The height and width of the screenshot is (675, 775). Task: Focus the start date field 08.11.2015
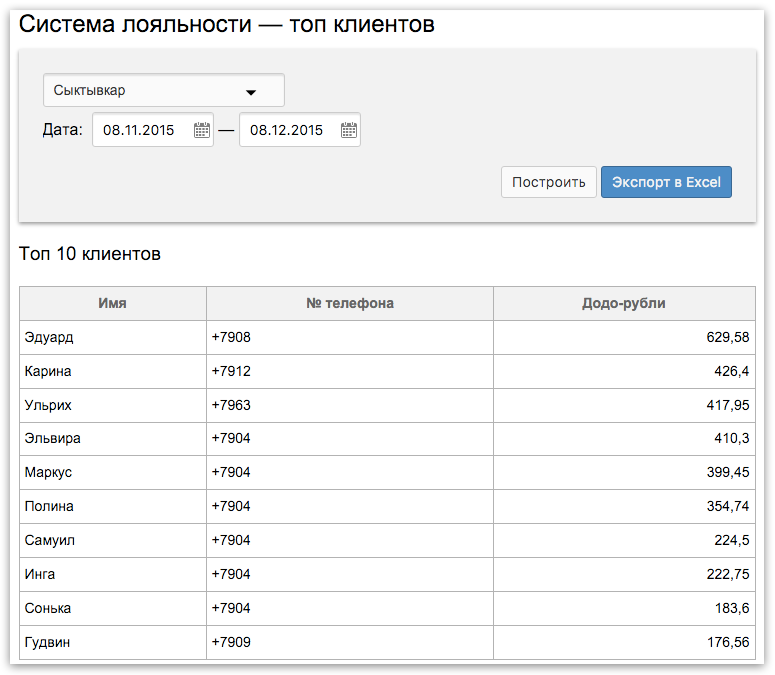(153, 129)
